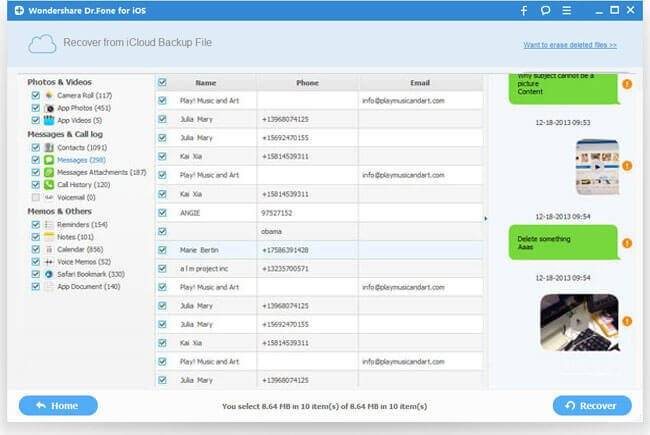Open the screenshot thumbnail in message preview
The height and width of the screenshot is (435, 650).
tap(597, 166)
